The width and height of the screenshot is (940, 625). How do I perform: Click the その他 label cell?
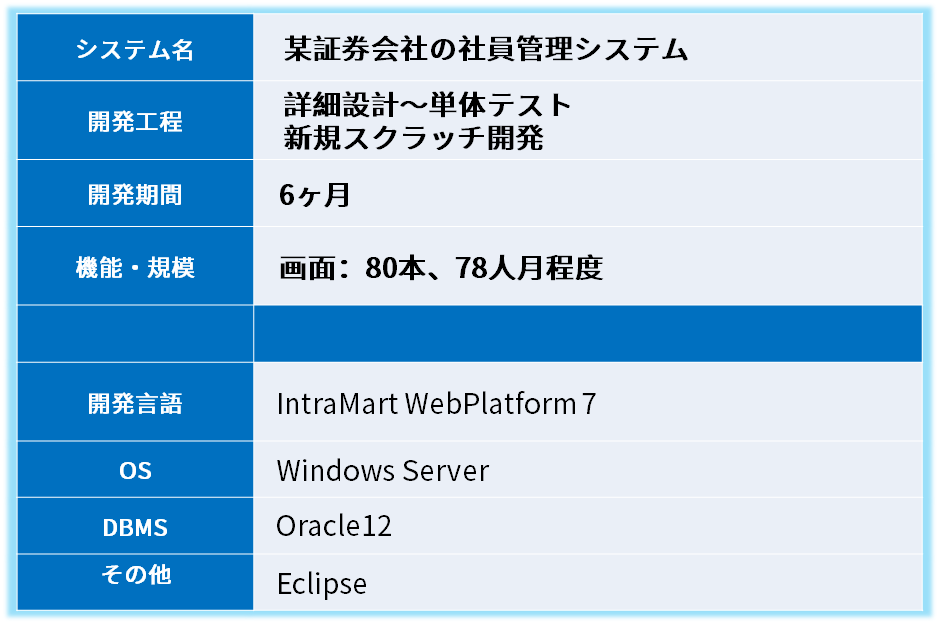[x=135, y=575]
